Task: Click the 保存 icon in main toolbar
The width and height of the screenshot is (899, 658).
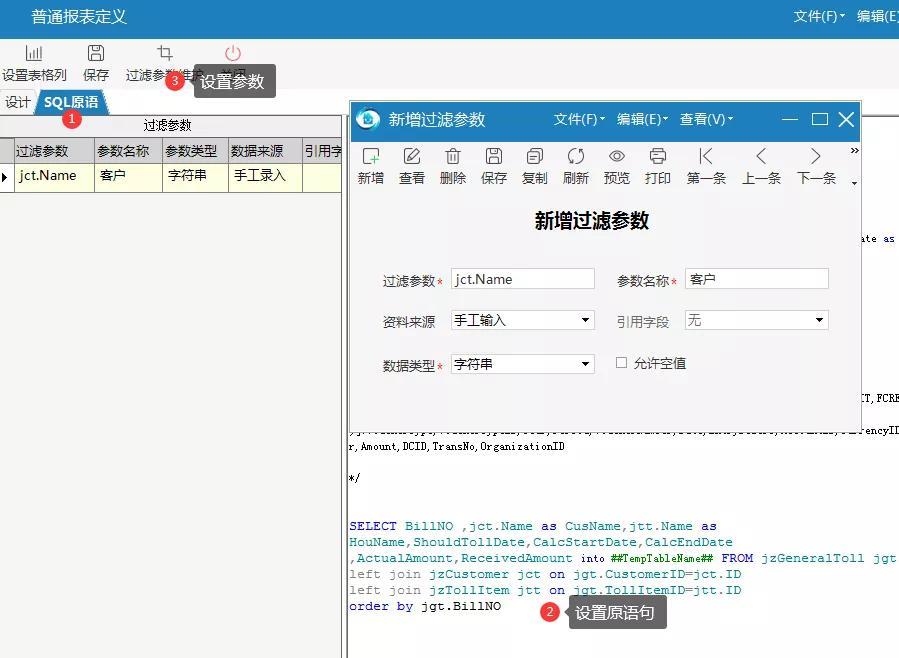Action: click(96, 53)
